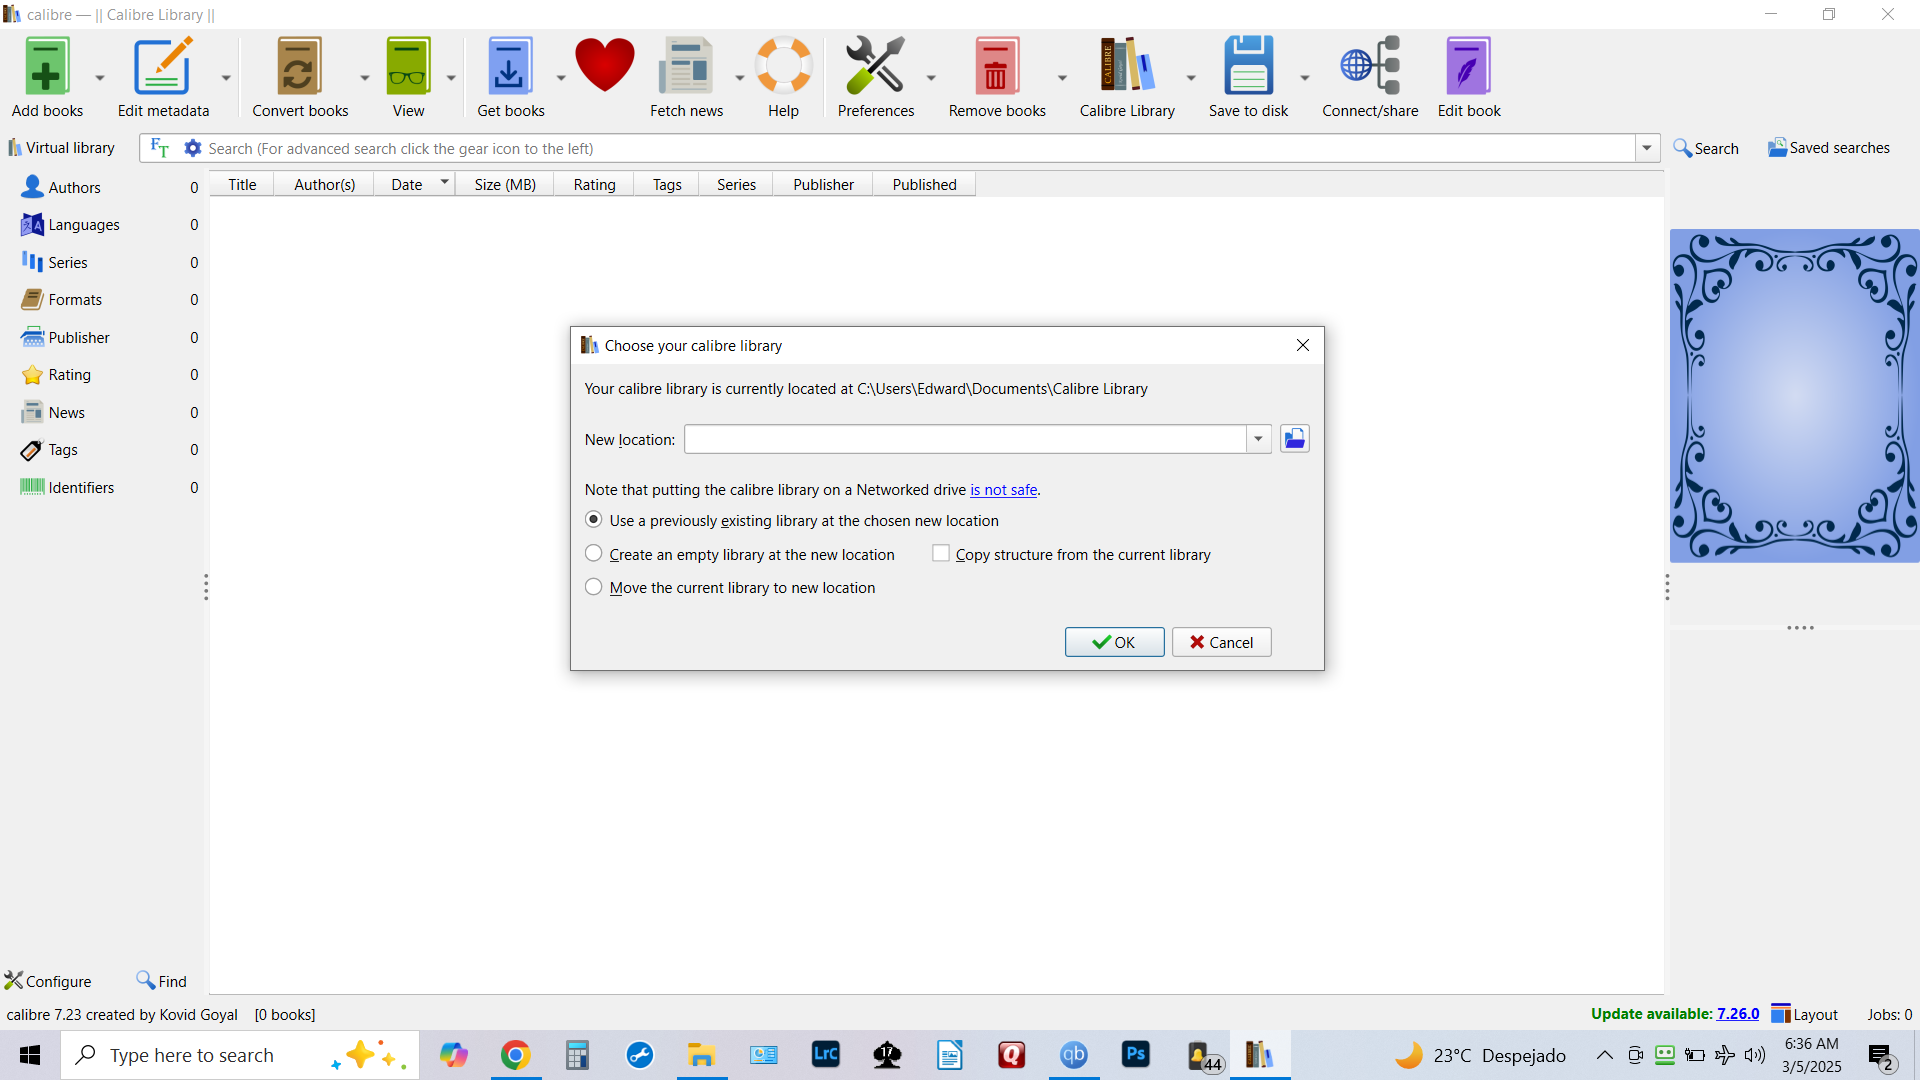Open Edit metadata tool

(163, 68)
